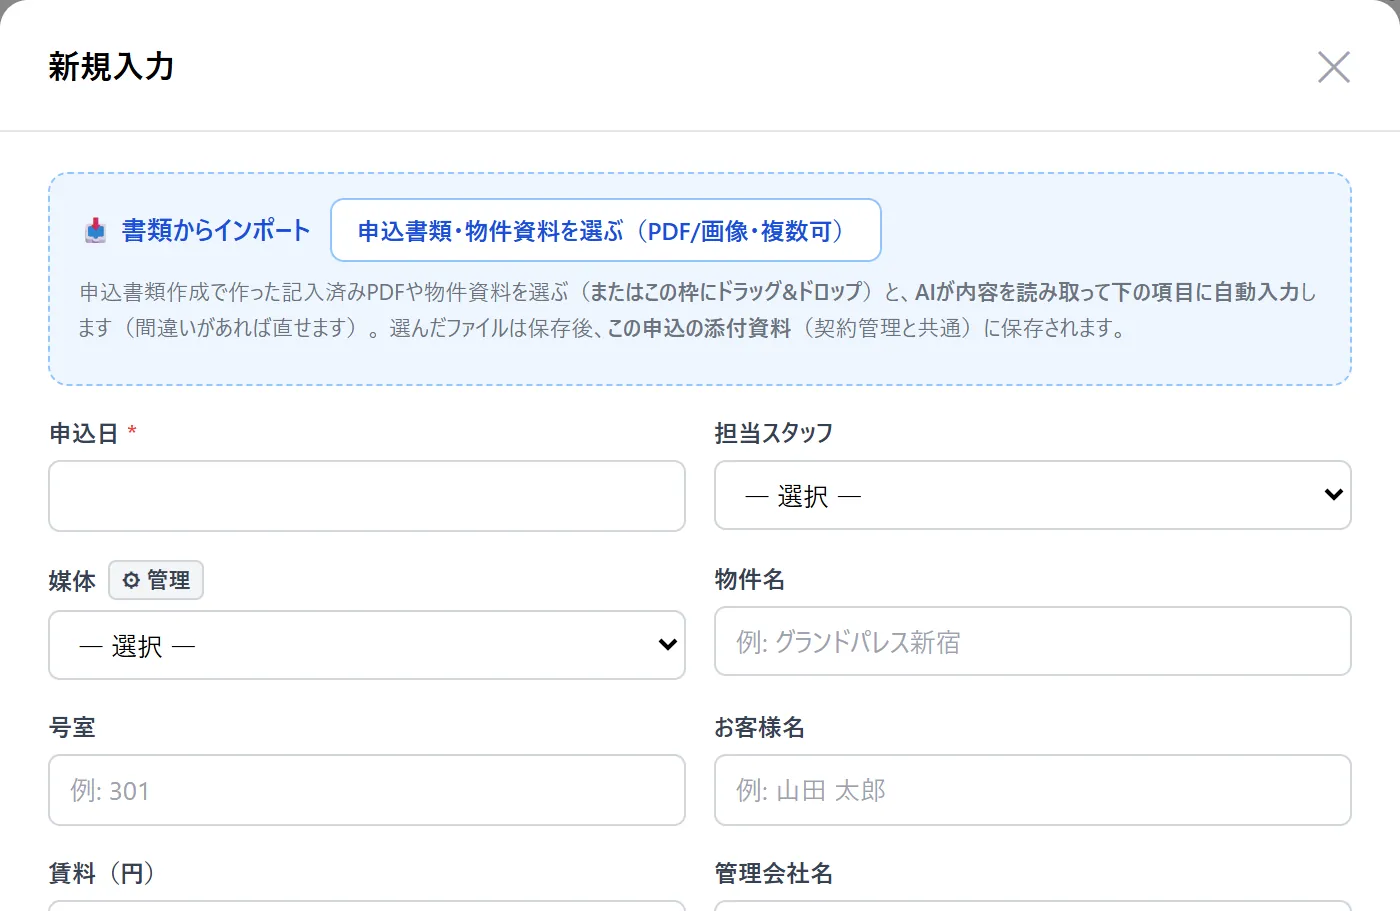Click the 管理会社名 label
The width and height of the screenshot is (1400, 911).
tap(774, 873)
